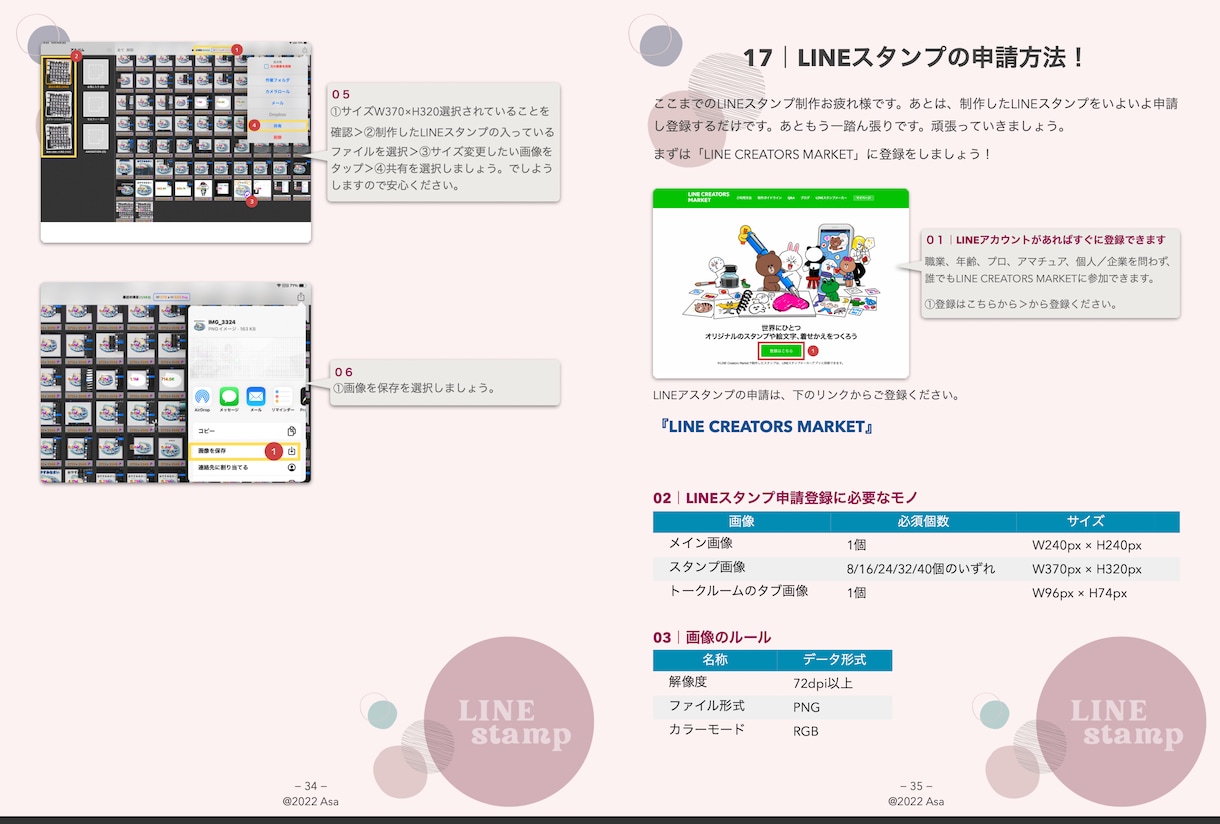This screenshot has height=824, width=1220.
Task: Click the ①画像を保存を選択しましょう。 callout text
Action: (415, 388)
